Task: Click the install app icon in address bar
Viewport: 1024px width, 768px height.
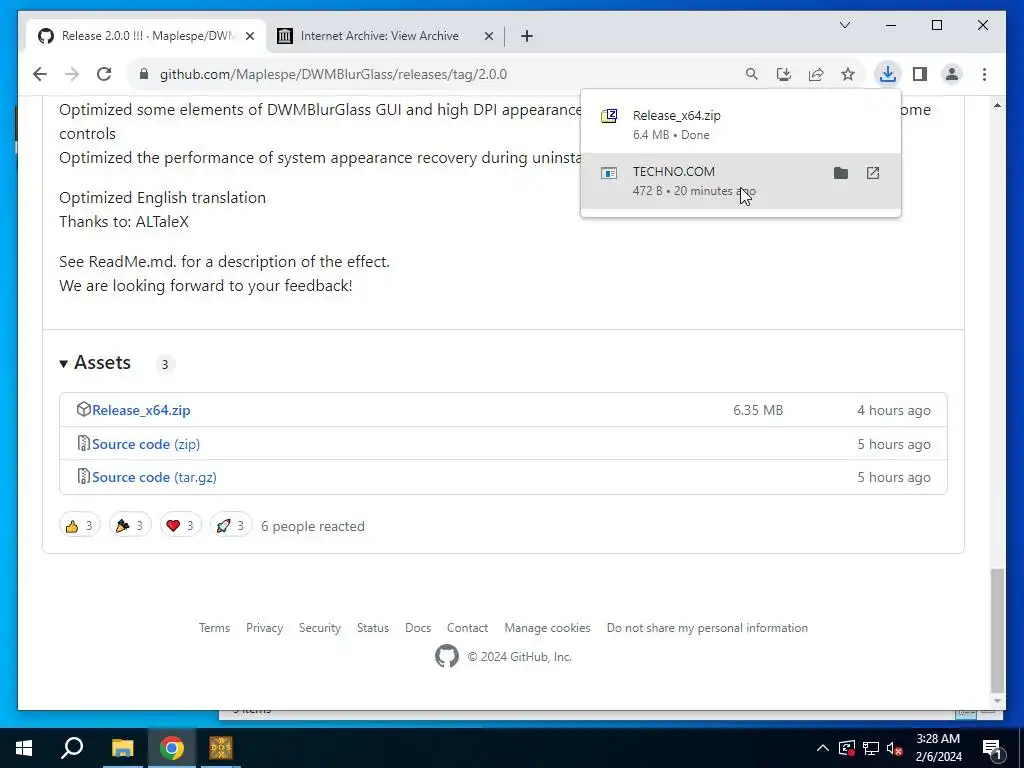Action: coord(784,74)
